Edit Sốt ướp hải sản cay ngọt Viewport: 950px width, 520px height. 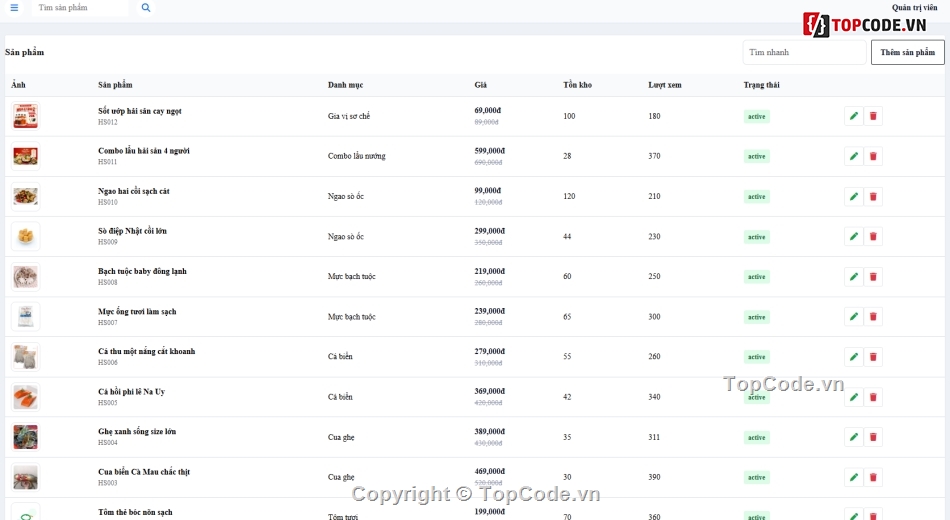pyautogui.click(x=854, y=116)
